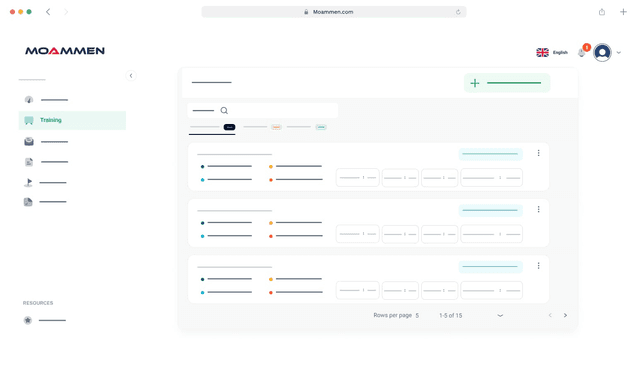The image size is (640, 372).
Task: Click the status tag on second card
Action: 491,210
